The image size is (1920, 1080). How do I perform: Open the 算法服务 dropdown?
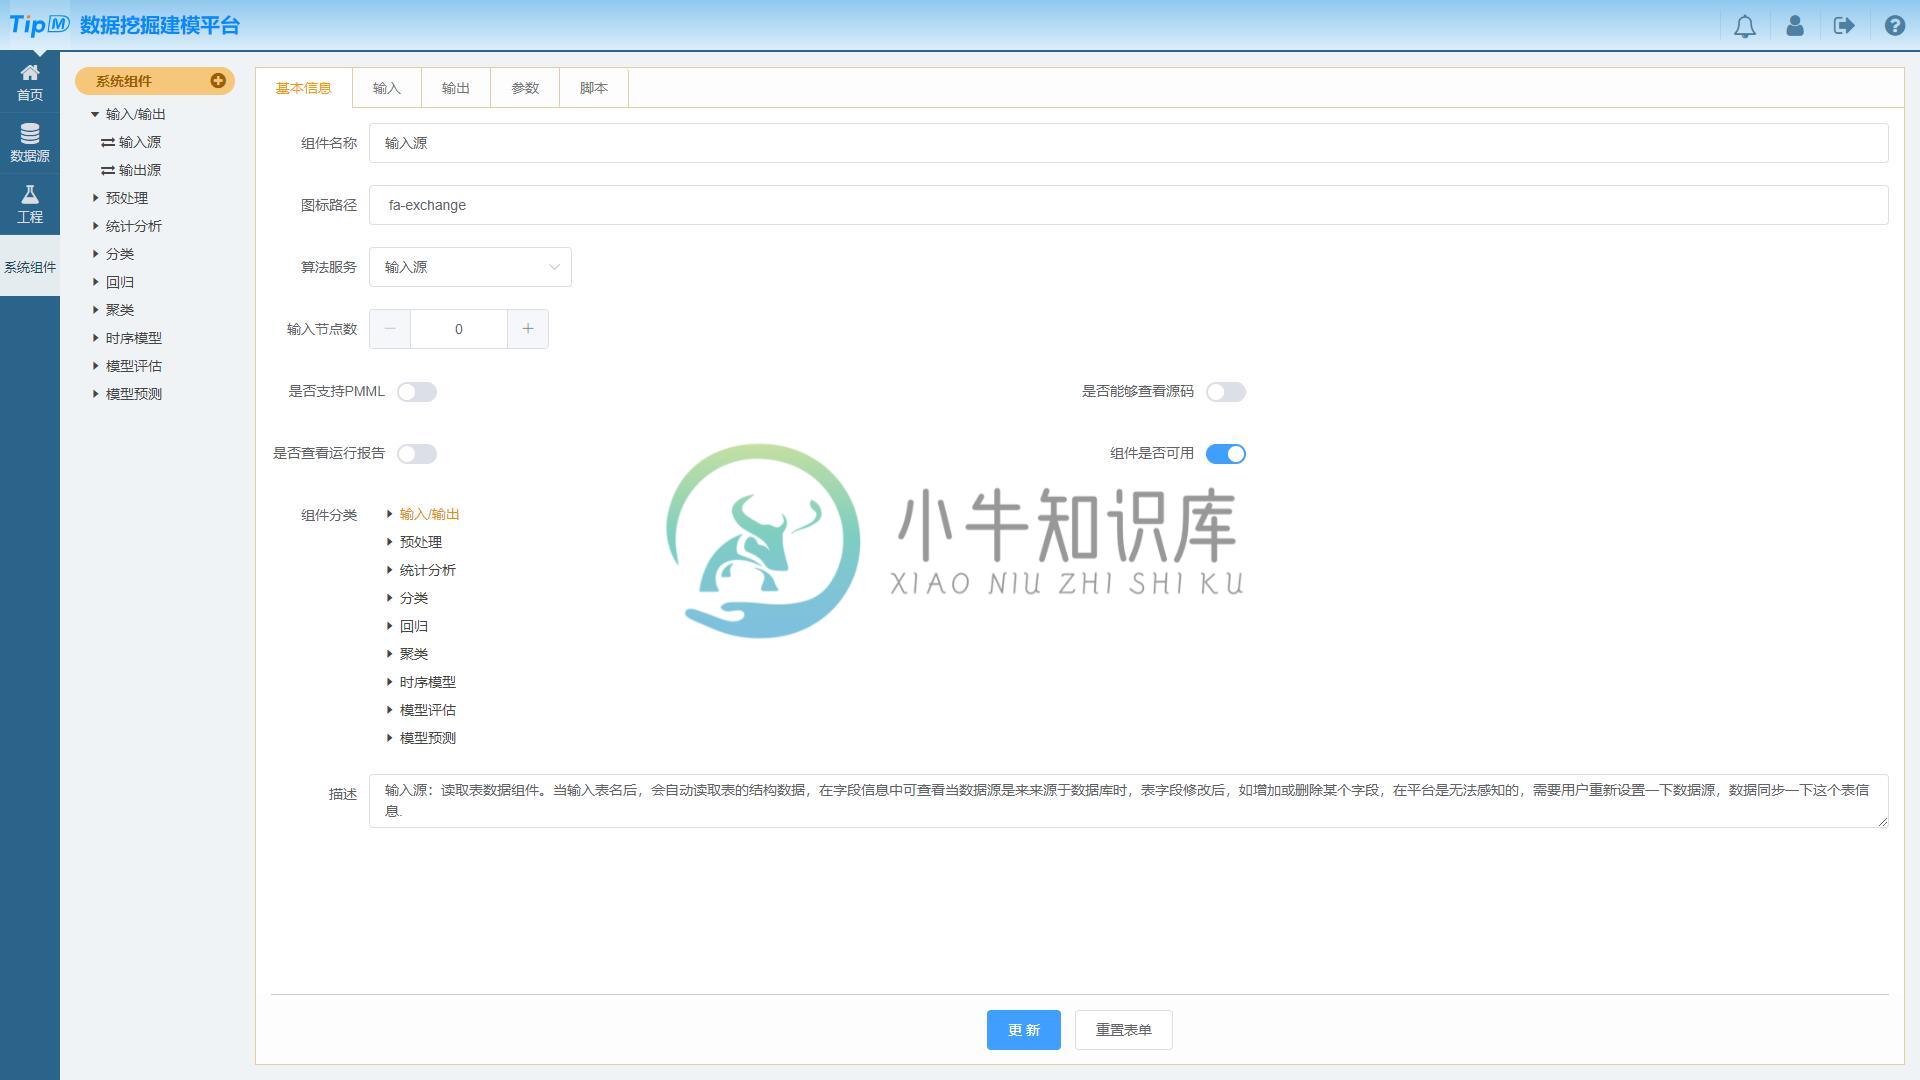coord(470,267)
